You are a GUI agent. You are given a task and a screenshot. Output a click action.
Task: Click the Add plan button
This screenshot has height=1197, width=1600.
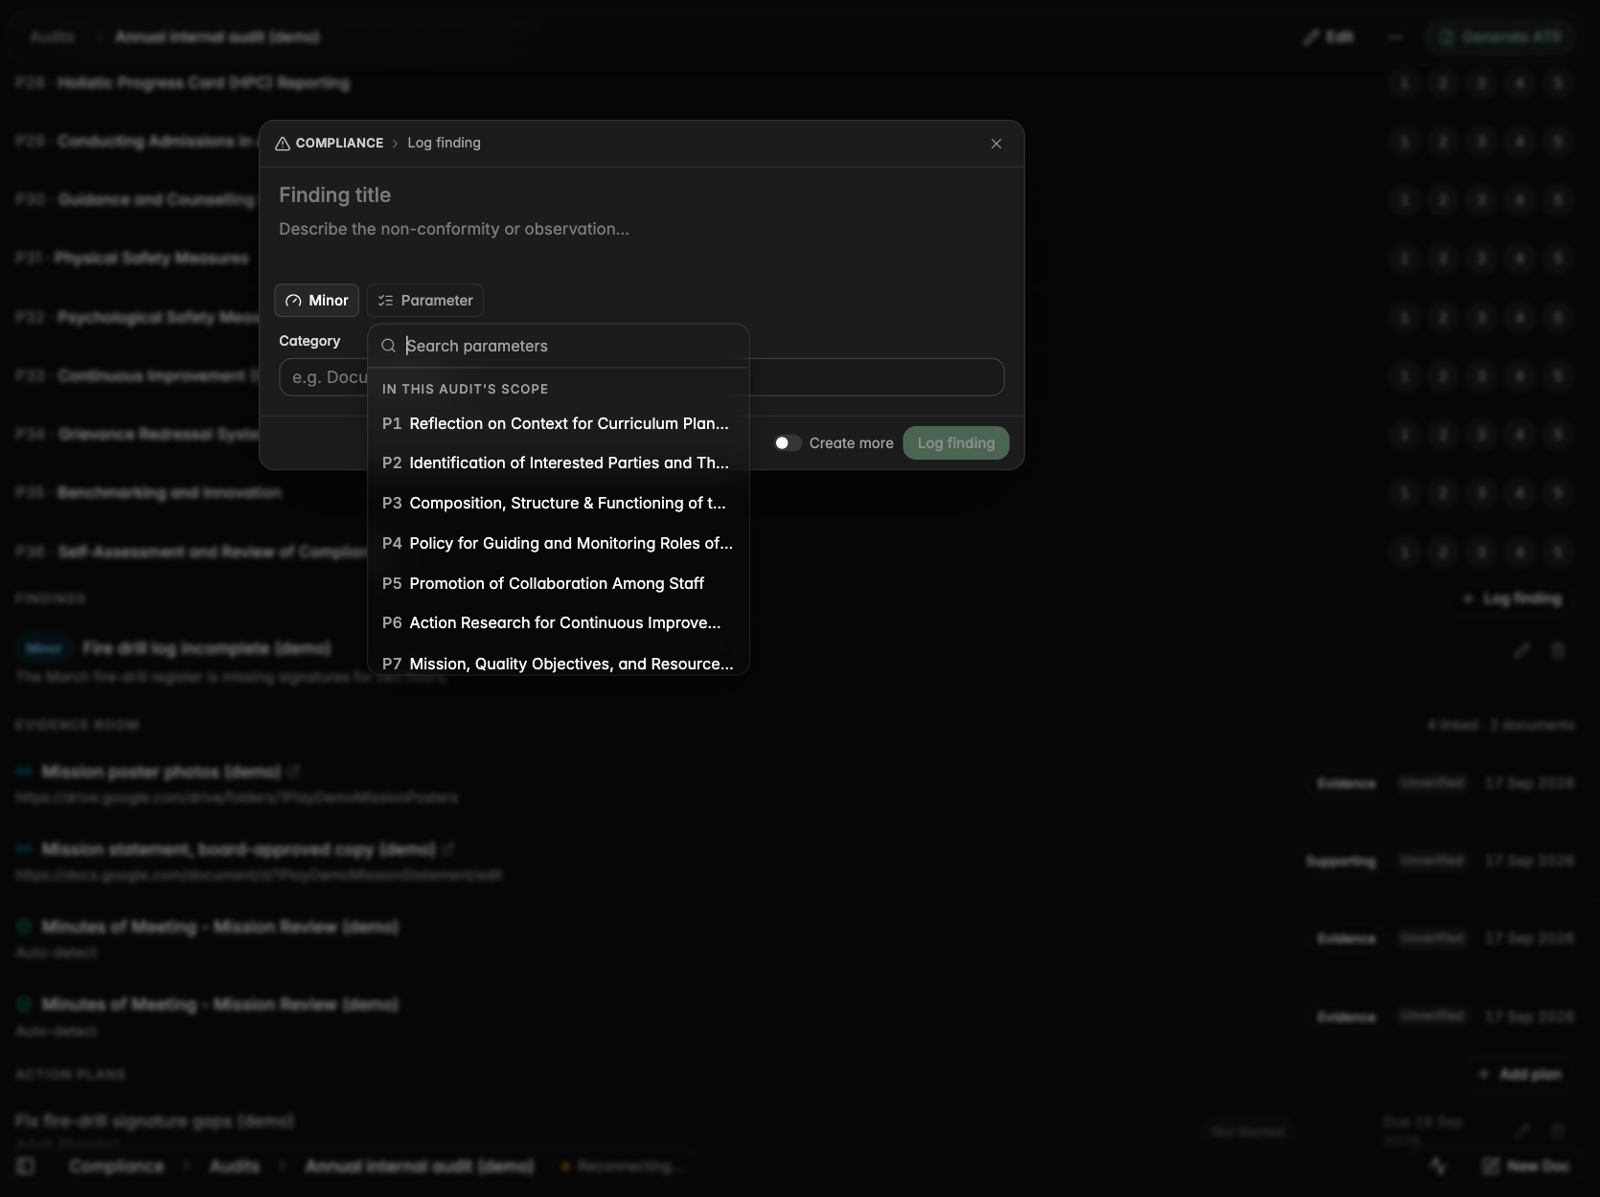tap(1520, 1074)
